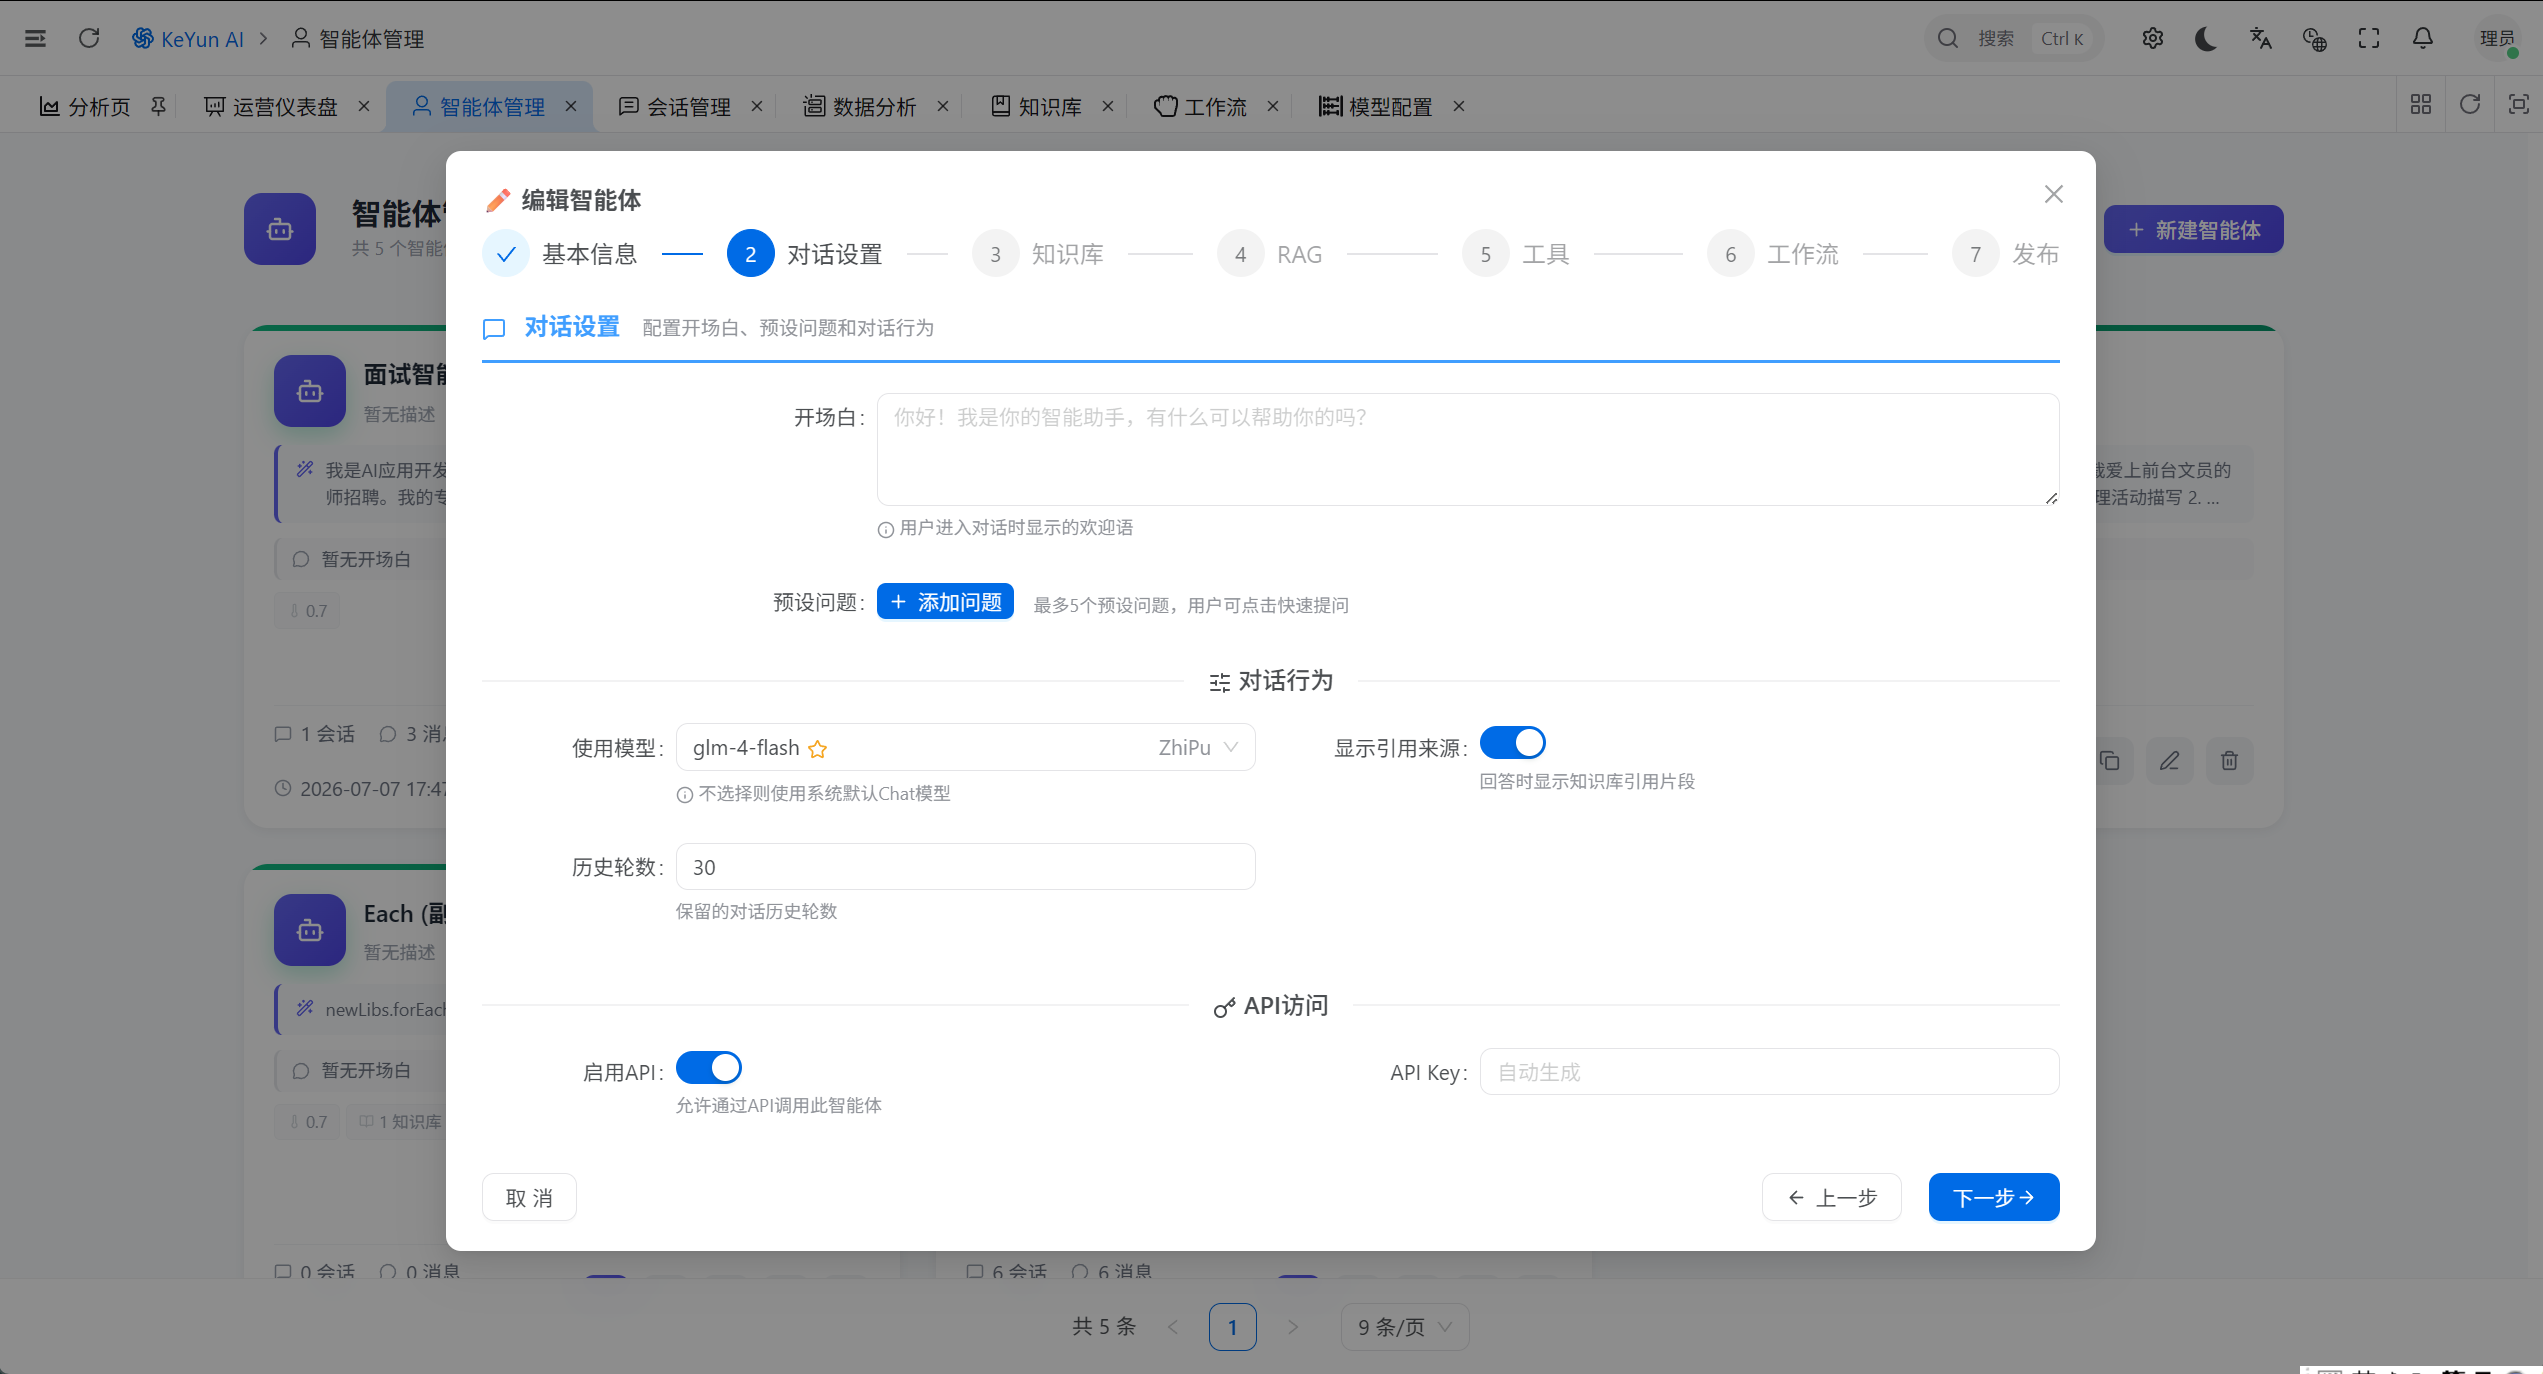Close the 数据分析 tab
The image size is (2543, 1374).
[942, 106]
